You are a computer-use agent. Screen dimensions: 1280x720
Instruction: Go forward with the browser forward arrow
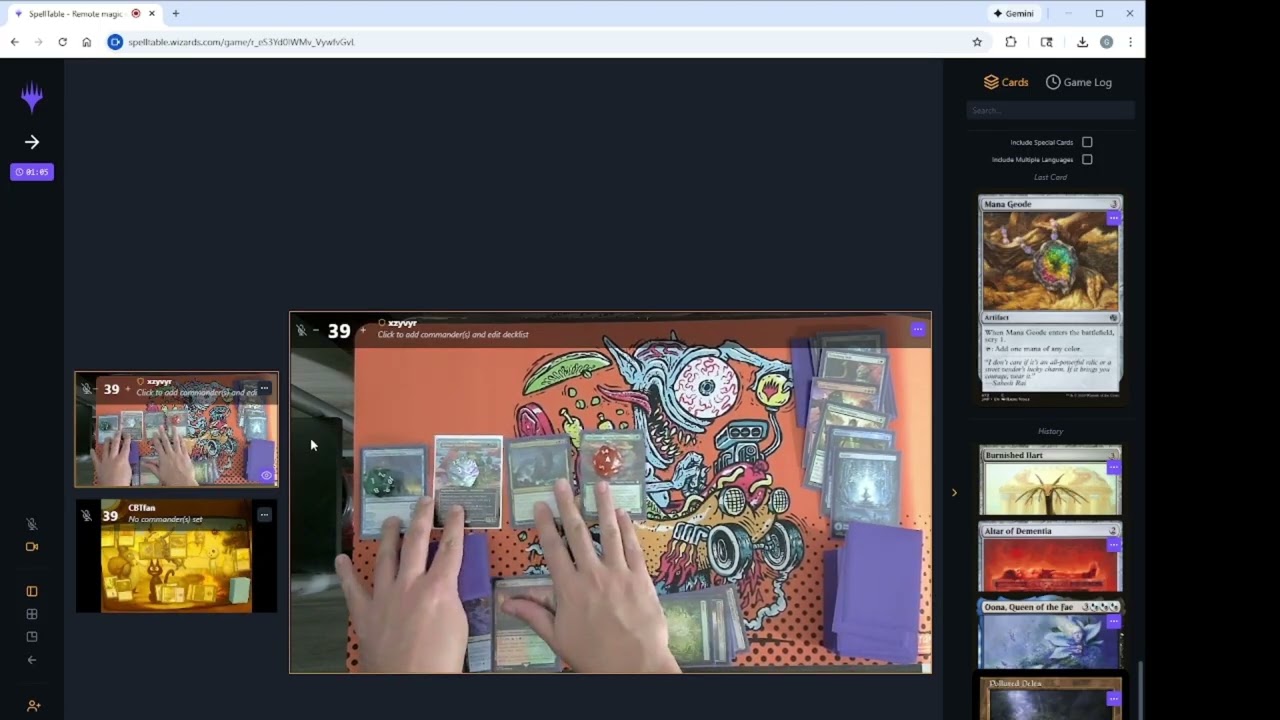[38, 42]
